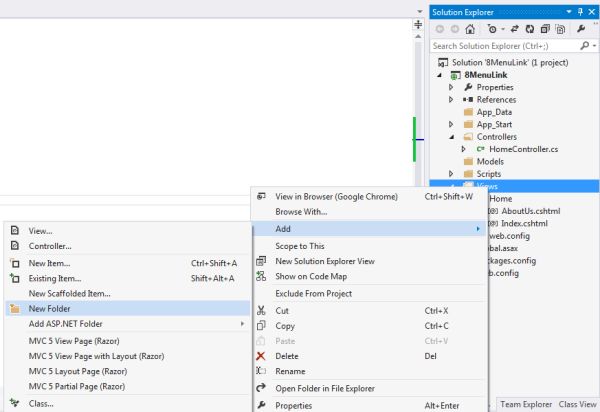Screen dimensions: 600x412
Task: Click the Solution Explorer search magnifier icon
Action: pyautogui.click(x=584, y=46)
